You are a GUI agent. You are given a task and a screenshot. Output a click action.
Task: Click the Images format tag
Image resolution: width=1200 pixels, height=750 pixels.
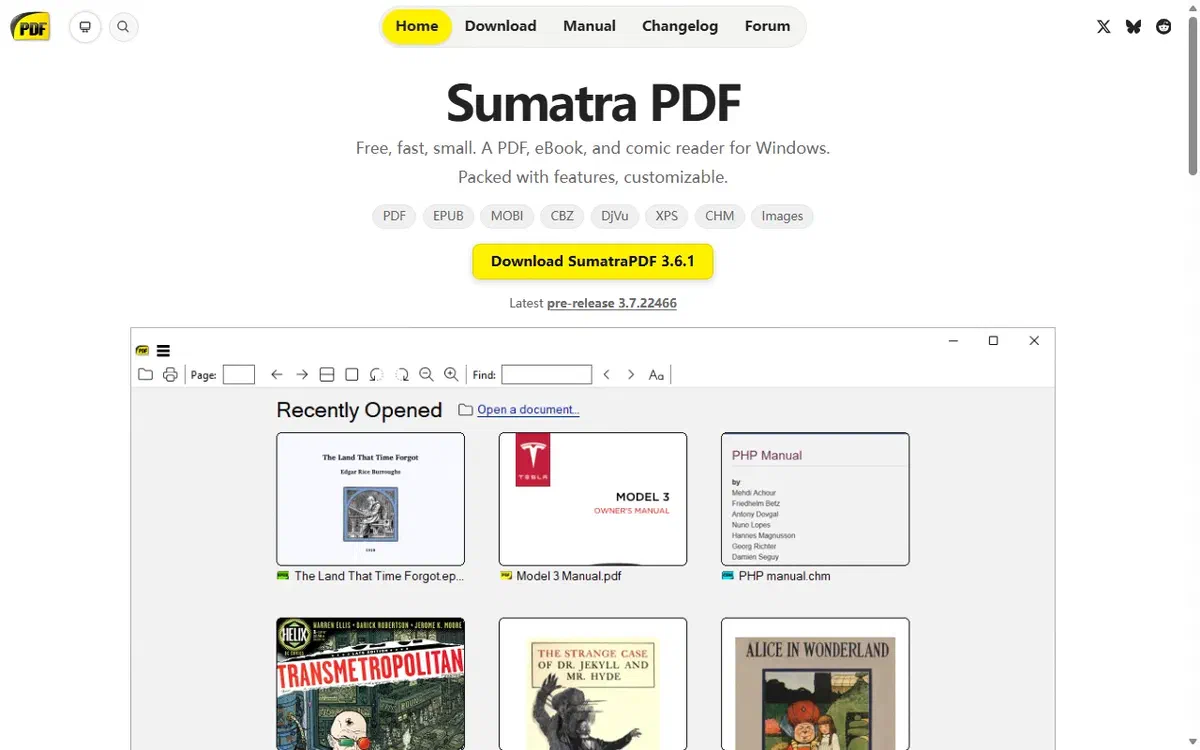tap(782, 216)
